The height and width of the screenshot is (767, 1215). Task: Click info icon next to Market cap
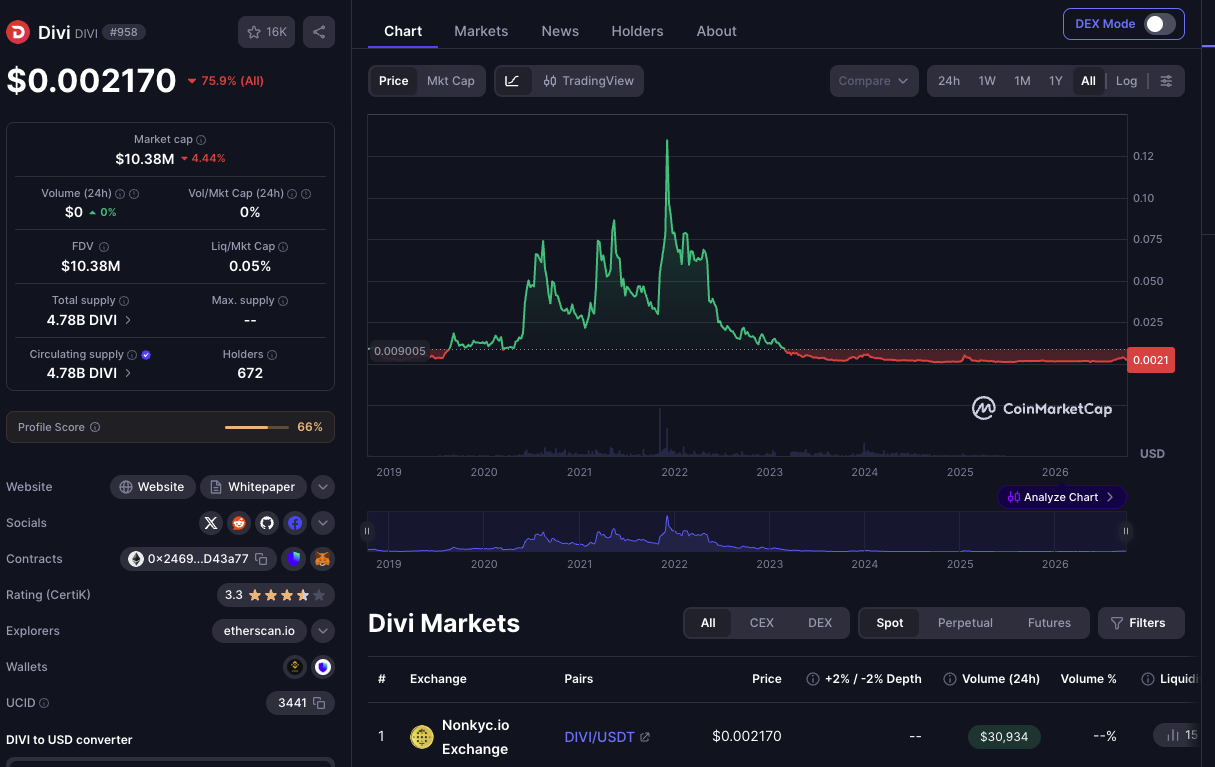(201, 140)
